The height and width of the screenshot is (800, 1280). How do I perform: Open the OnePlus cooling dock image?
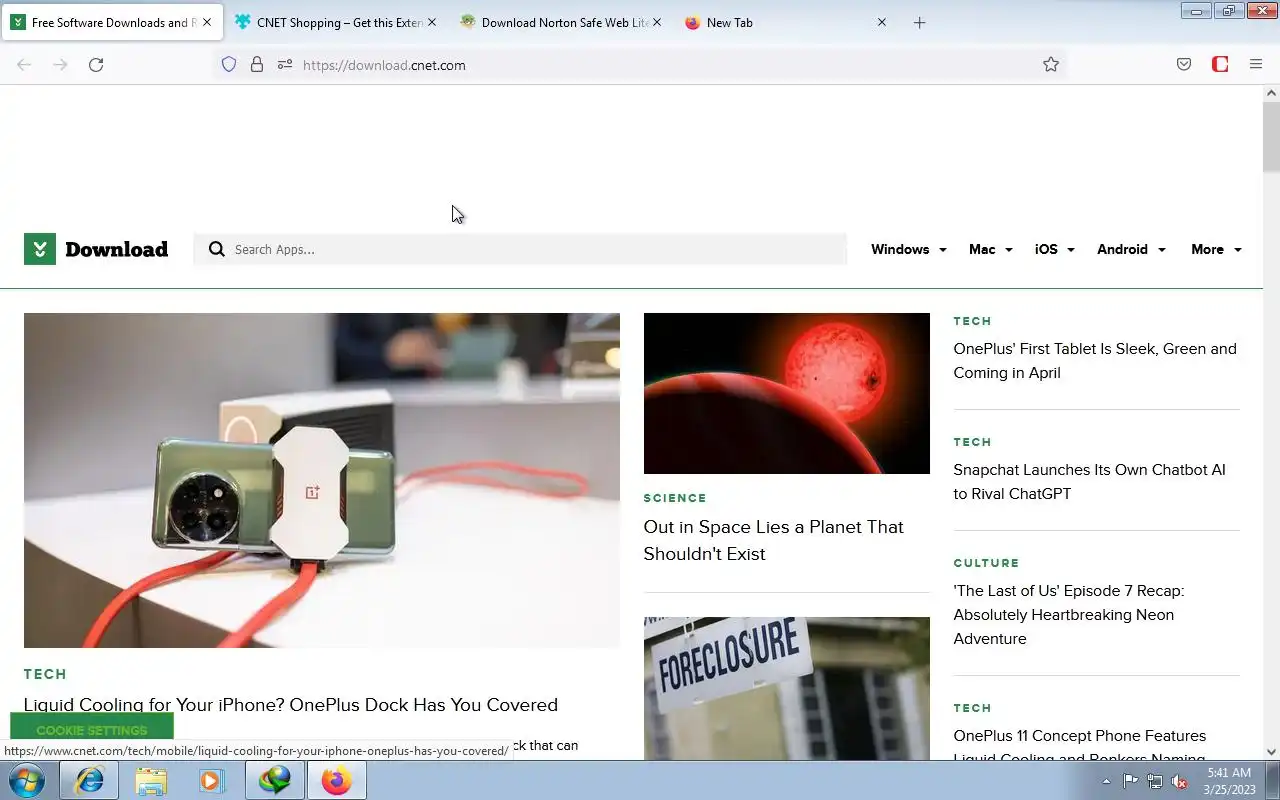[x=322, y=480]
